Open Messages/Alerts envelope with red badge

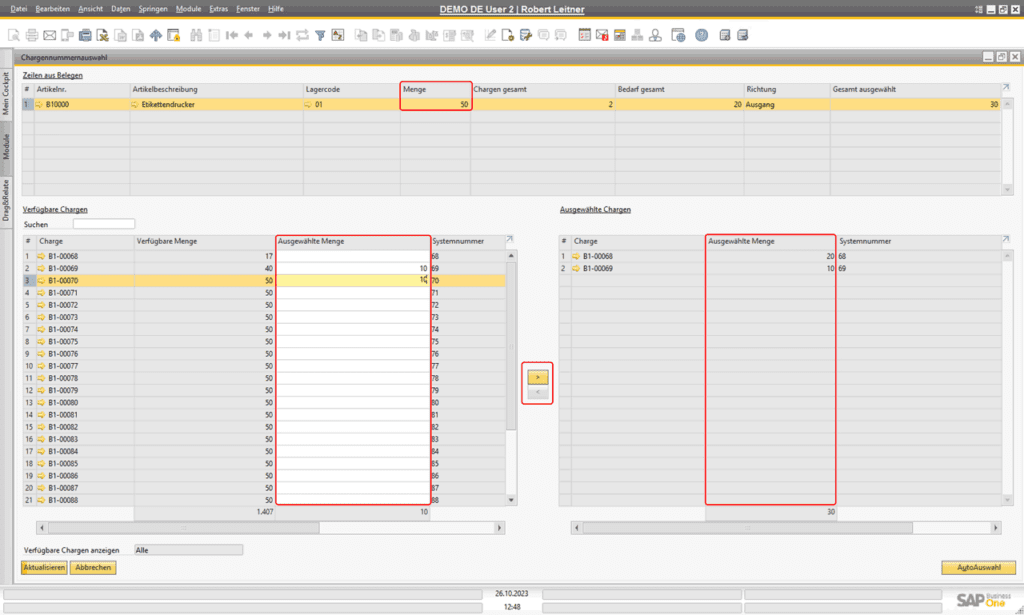[x=602, y=35]
